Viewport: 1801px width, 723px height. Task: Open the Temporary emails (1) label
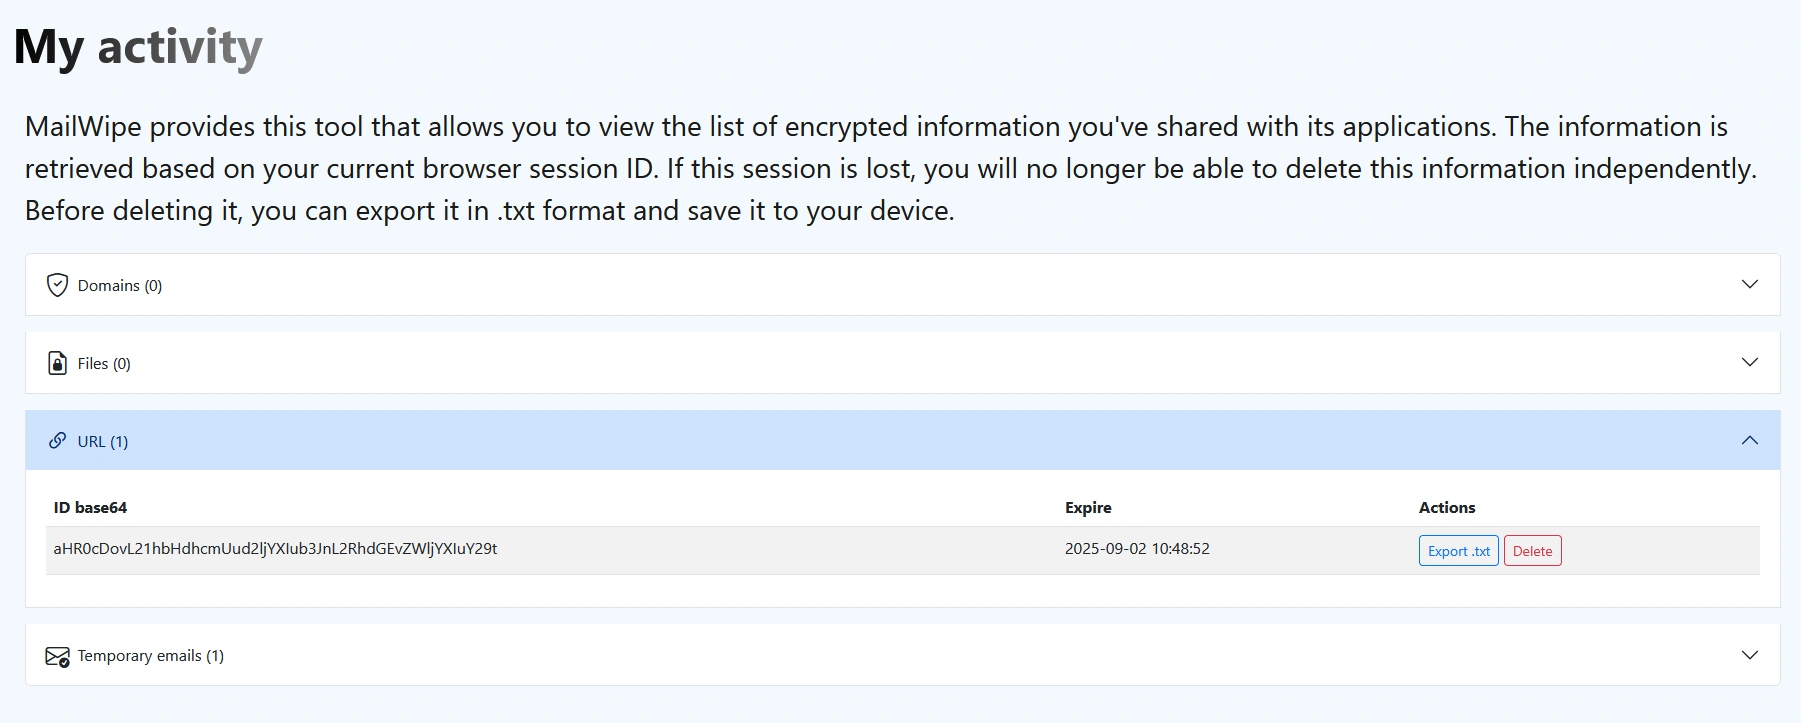point(151,656)
